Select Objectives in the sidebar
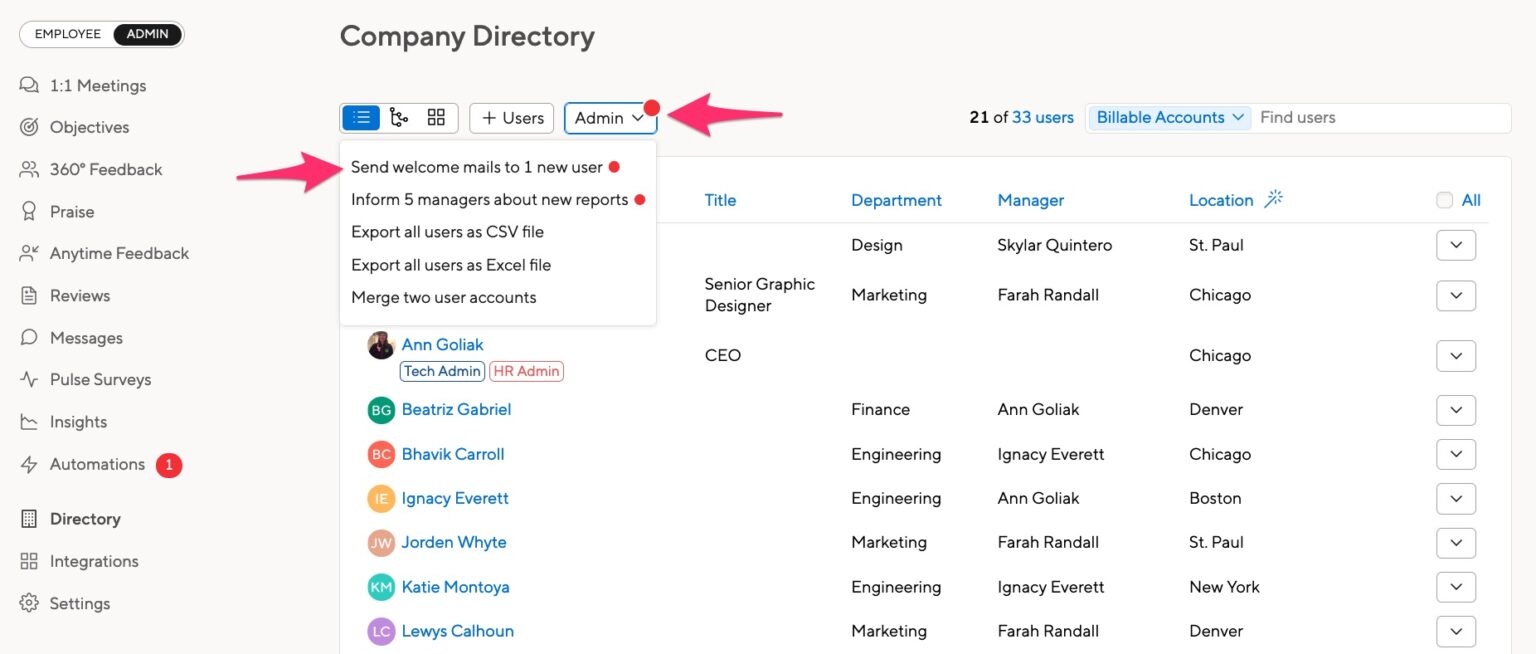This screenshot has height=654, width=1536. point(89,127)
